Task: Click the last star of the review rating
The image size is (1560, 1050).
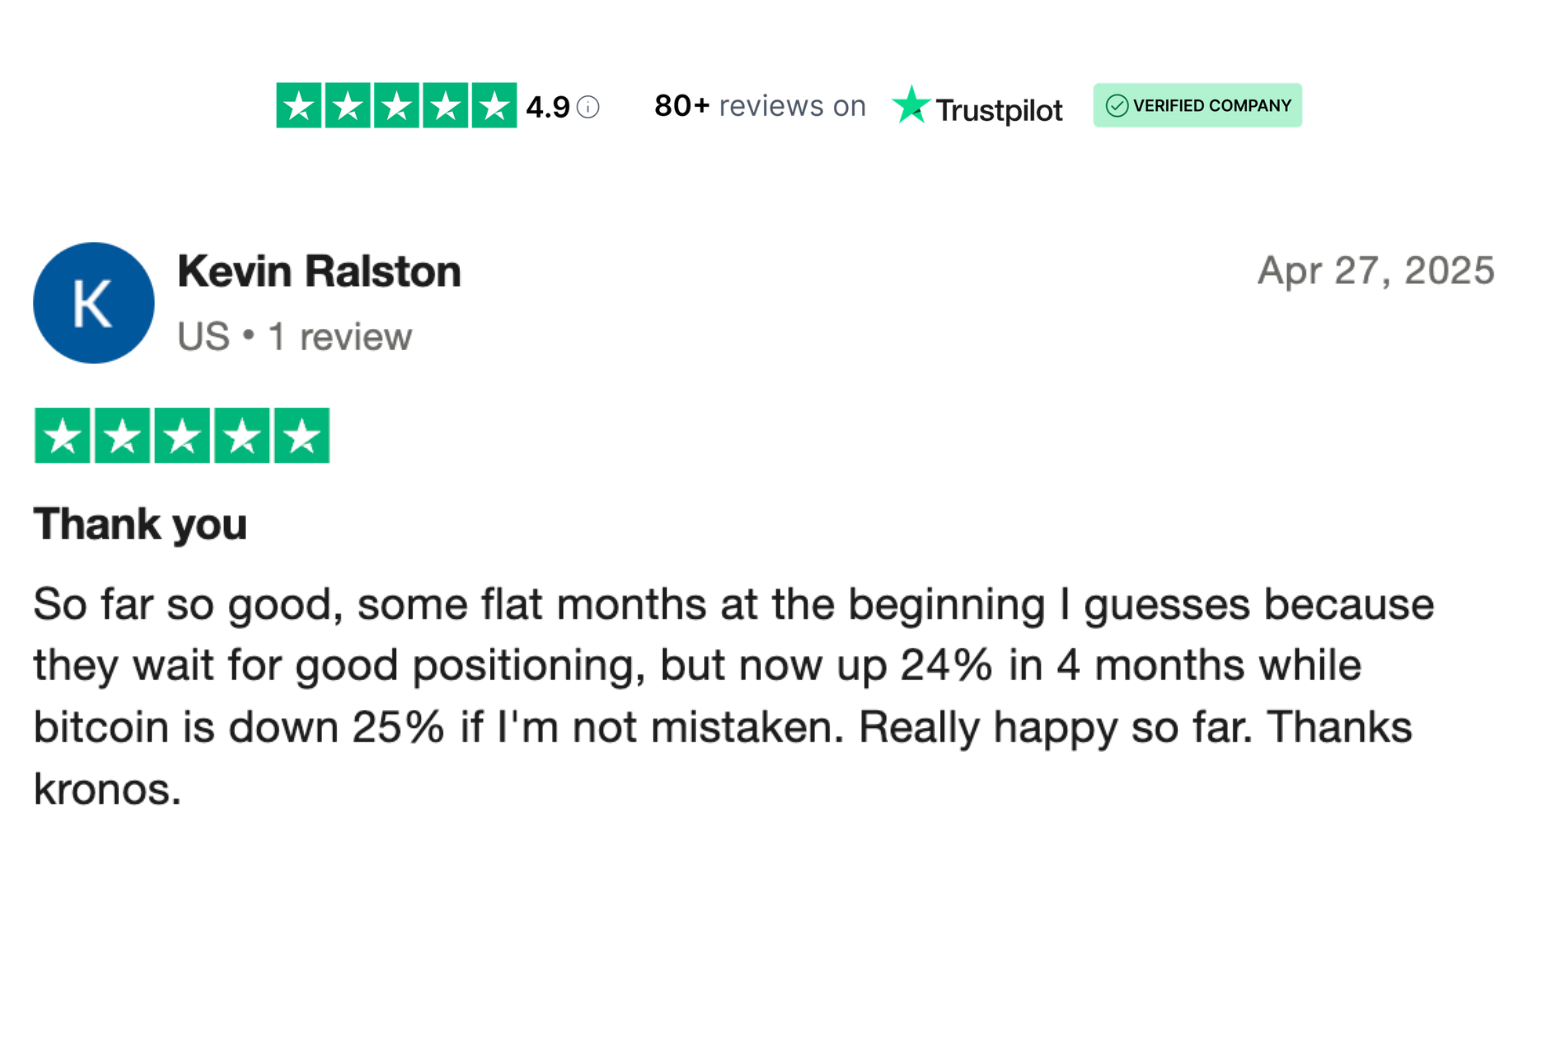Action: pos(302,436)
